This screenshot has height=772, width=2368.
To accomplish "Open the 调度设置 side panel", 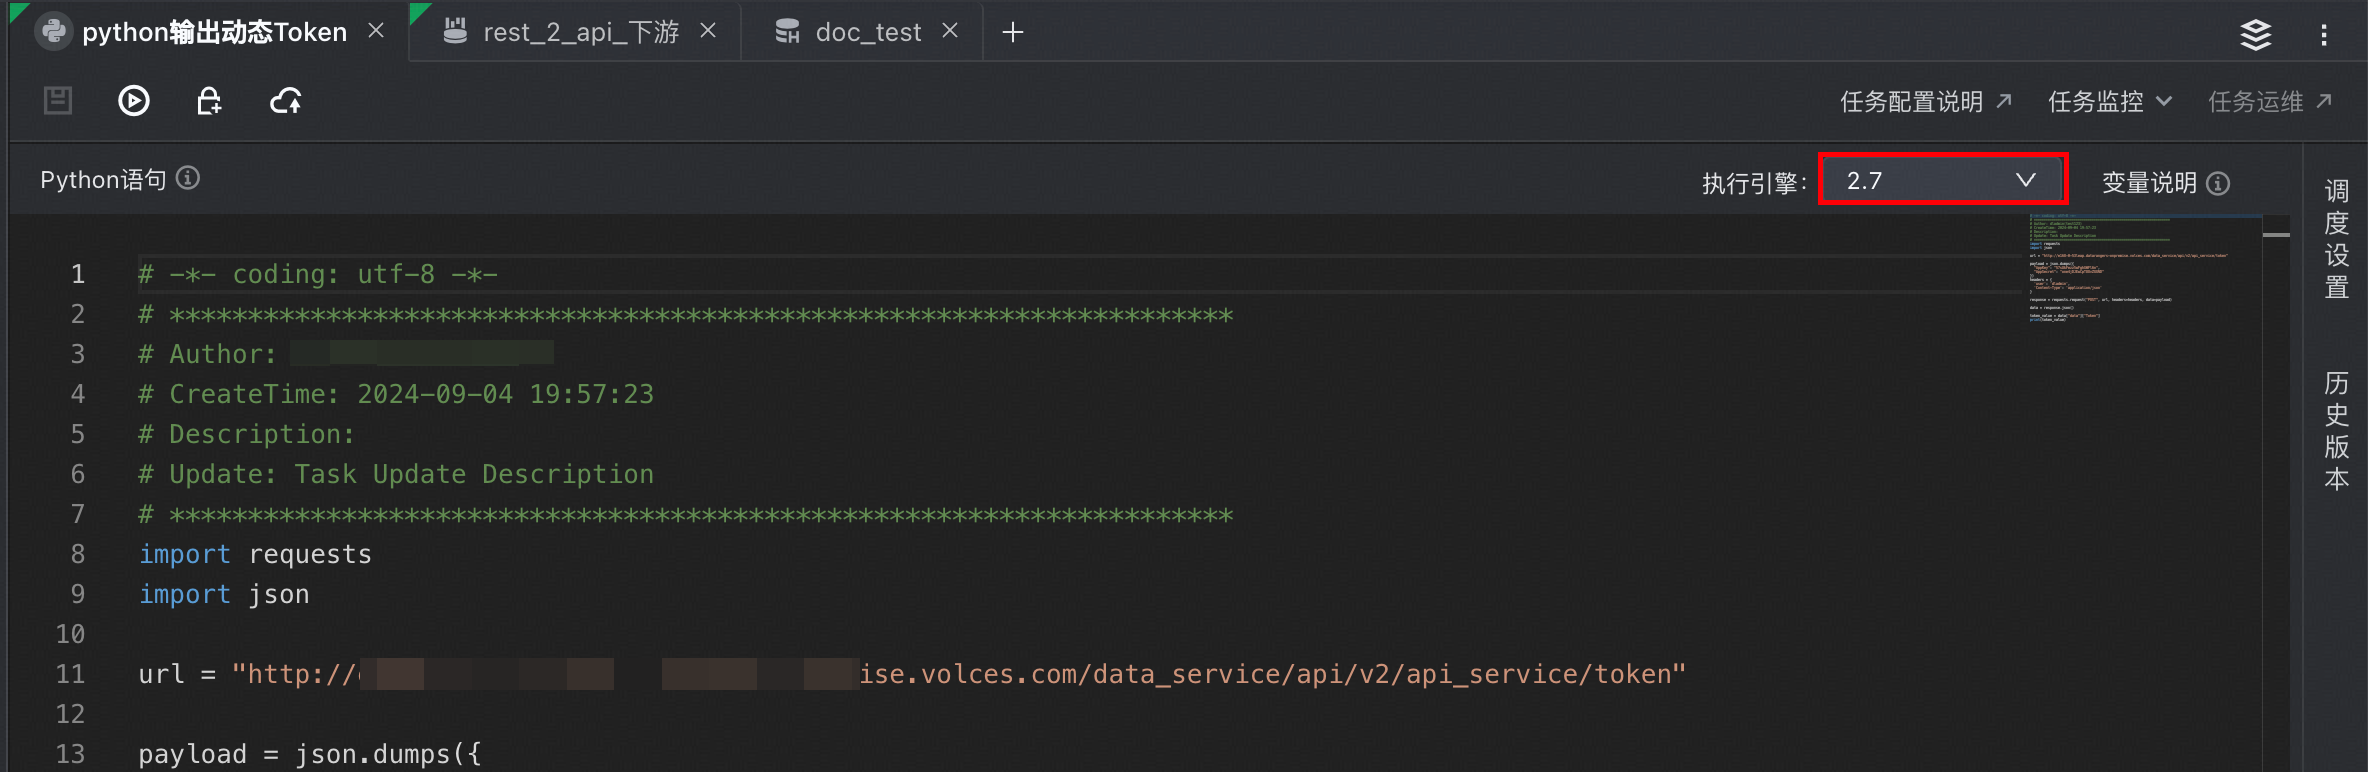I will pyautogui.click(x=2336, y=239).
